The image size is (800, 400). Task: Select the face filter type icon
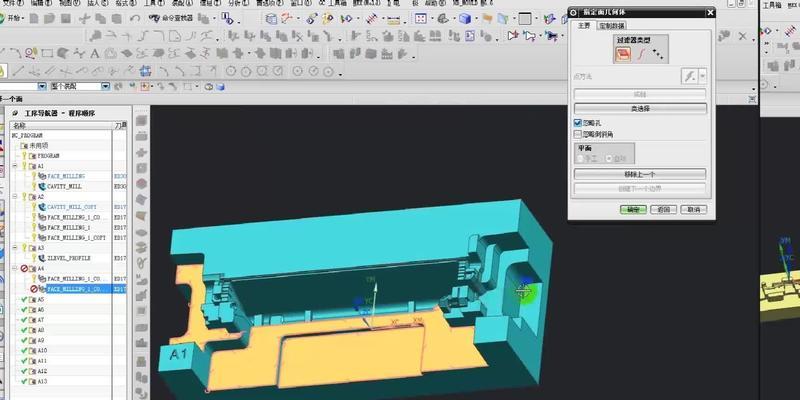point(623,54)
